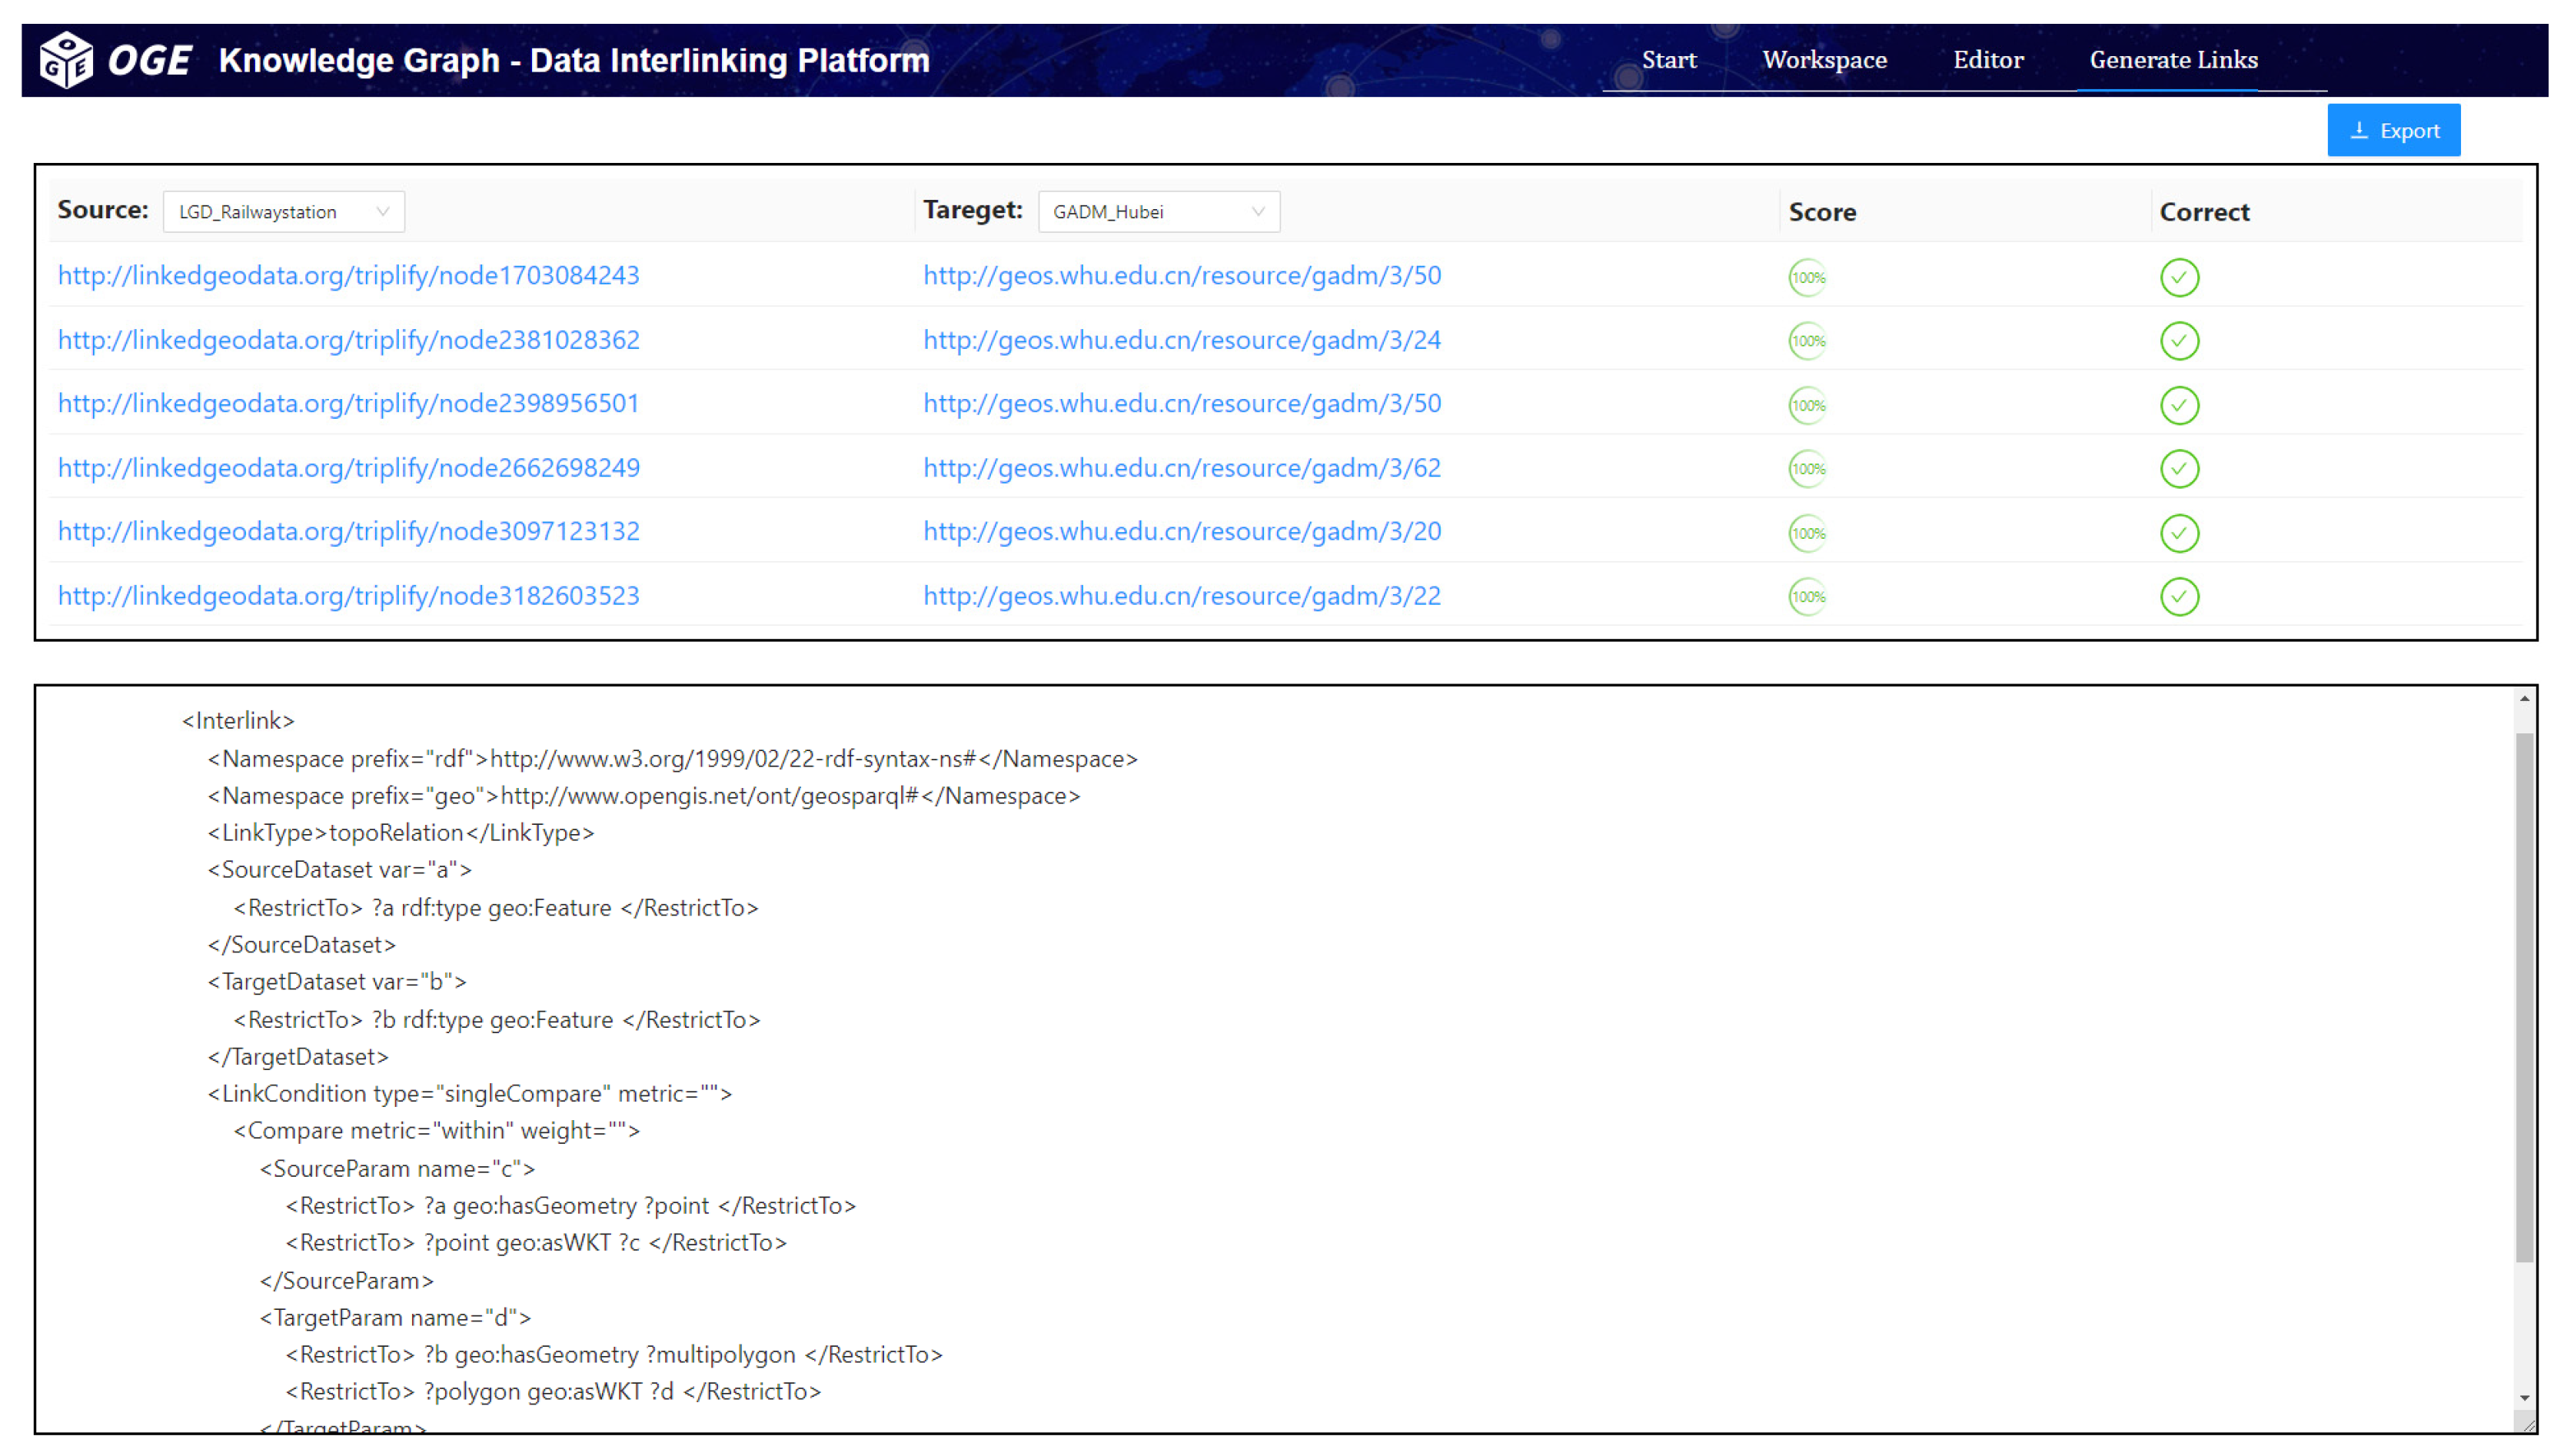Viewport: 2554px width, 1456px height.
Task: Click 100% score circle for node2381028362
Action: [x=1807, y=341]
